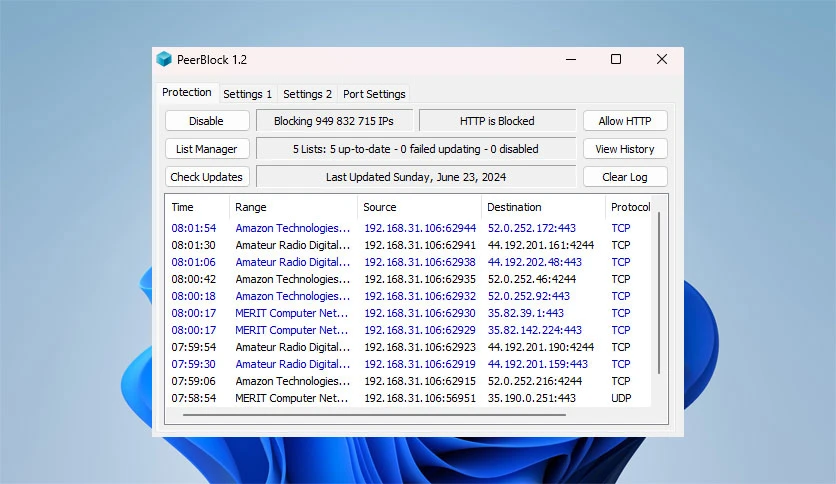Screen dimensions: 836x484
Task: Click Check Updates button
Action: pyautogui.click(x=207, y=177)
